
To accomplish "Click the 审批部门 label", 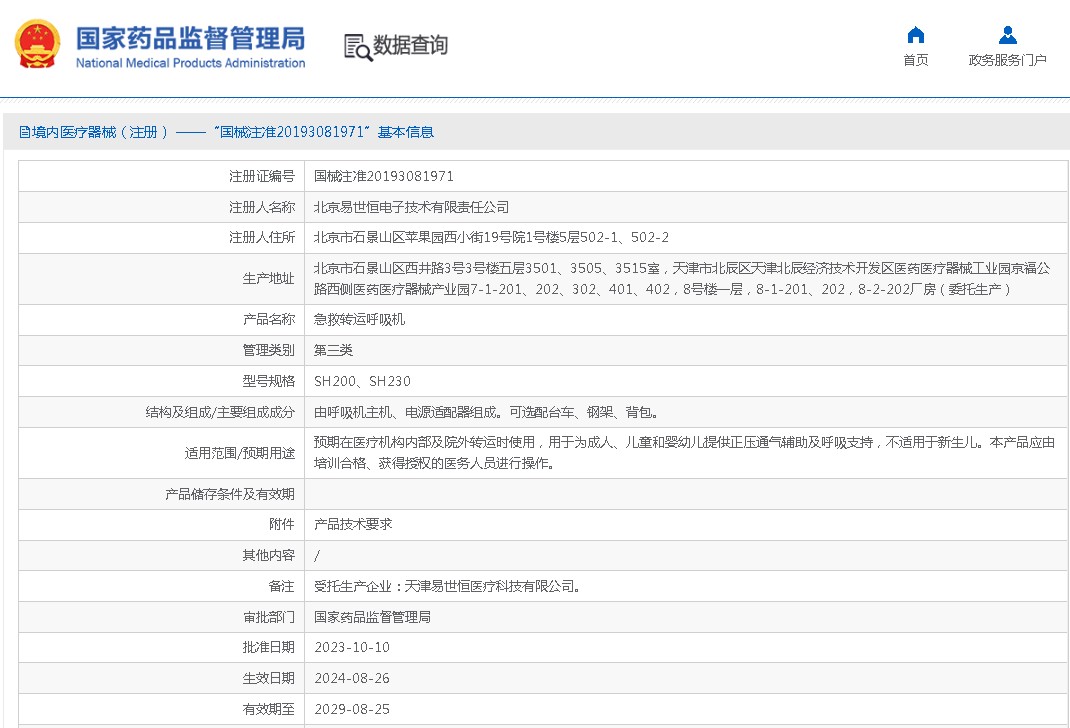I will [269, 617].
